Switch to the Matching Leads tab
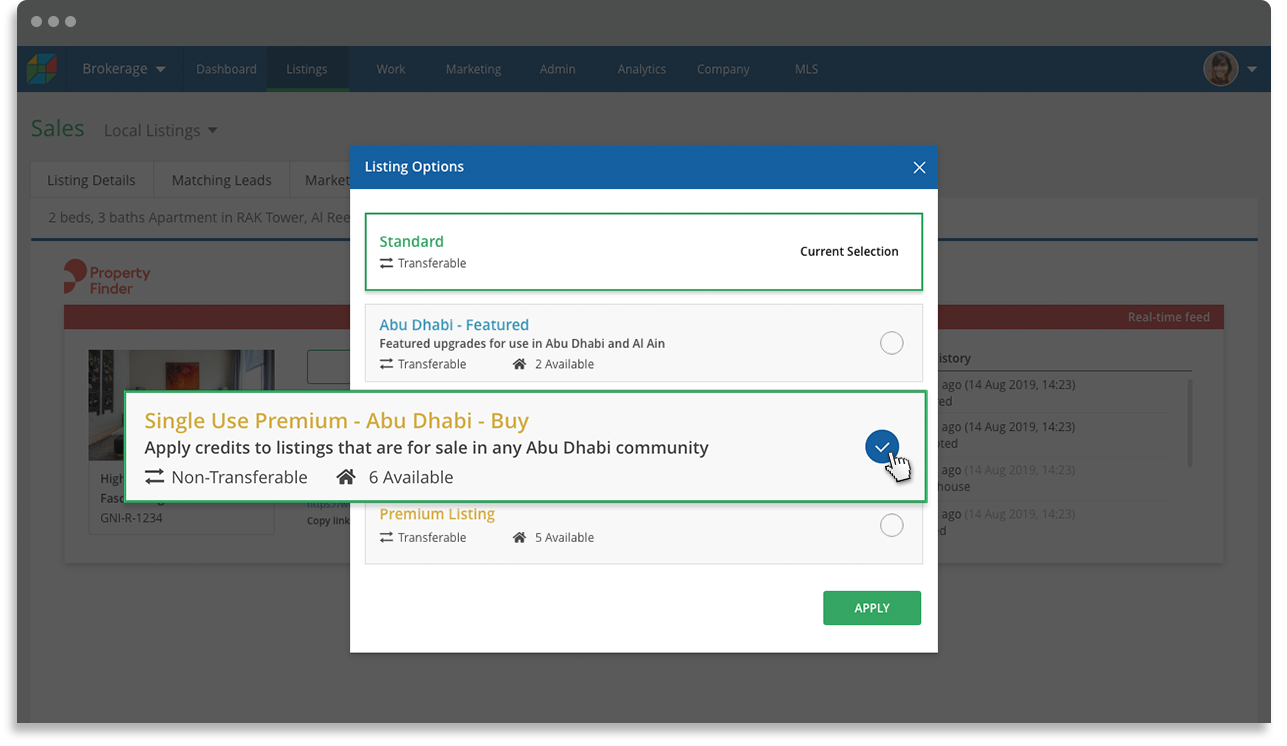 (x=221, y=179)
